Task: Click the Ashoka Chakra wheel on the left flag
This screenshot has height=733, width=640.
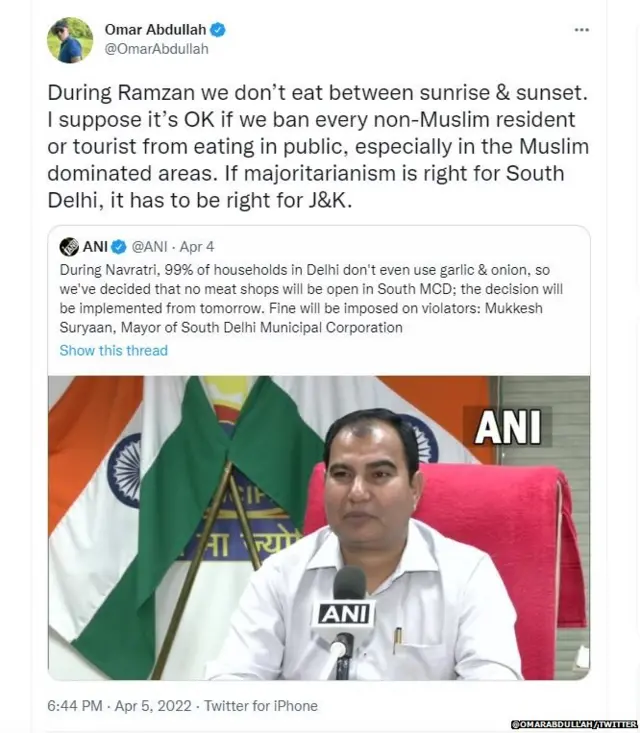Action: coord(126,469)
